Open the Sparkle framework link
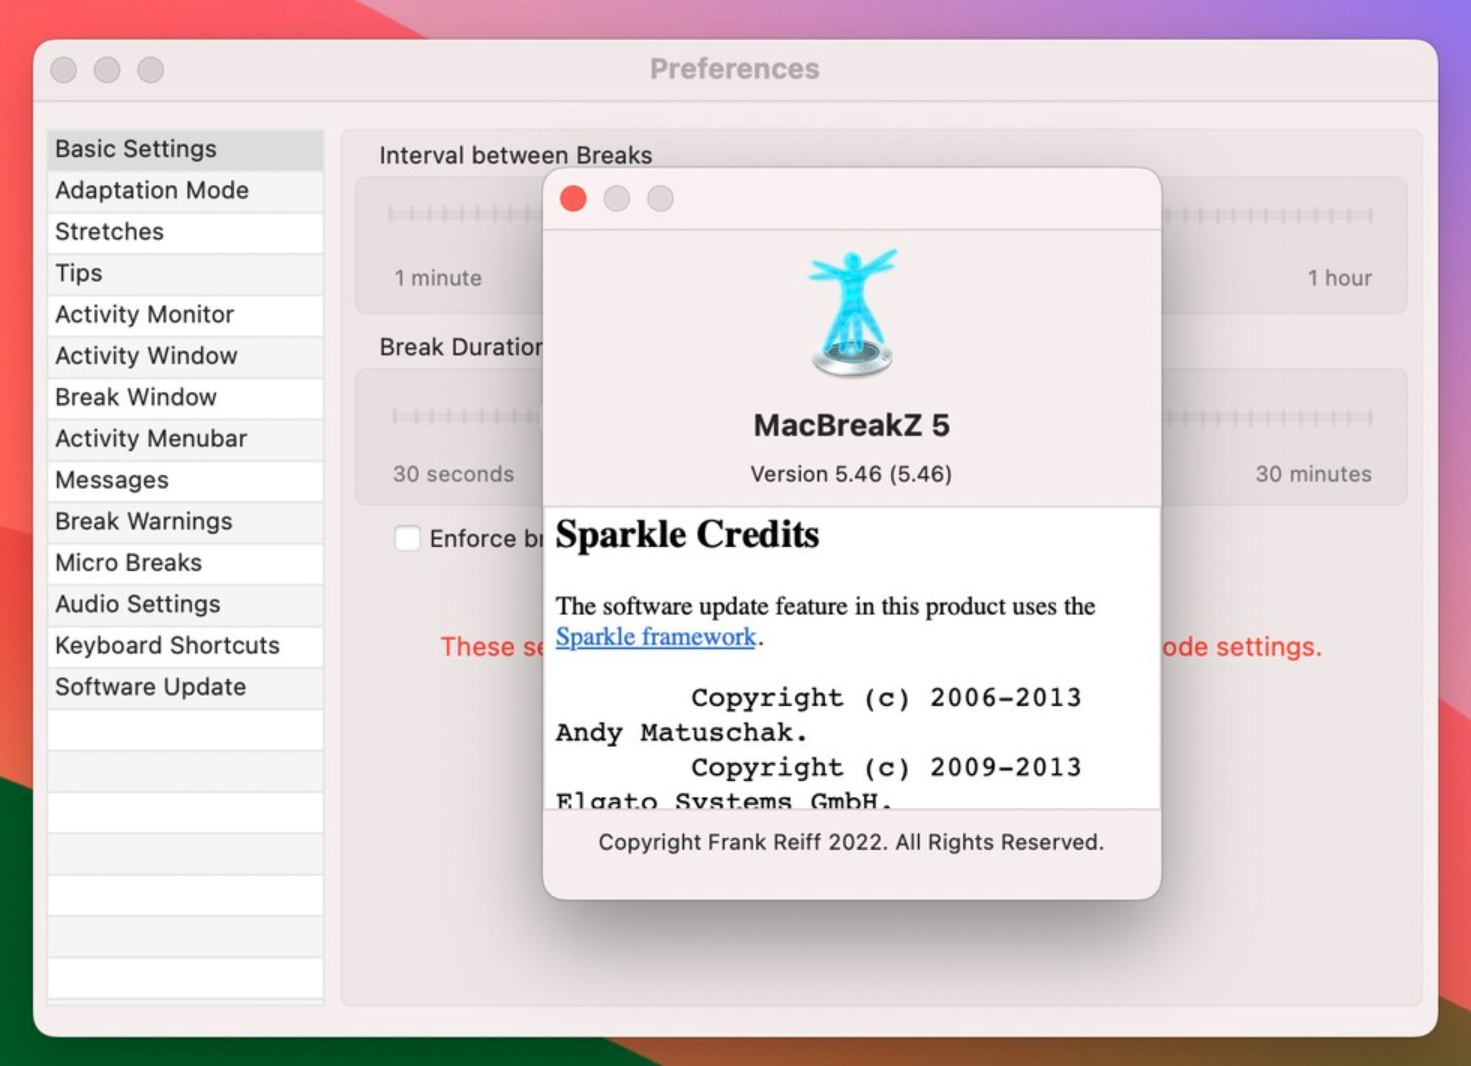Viewport: 1471px width, 1066px height. (655, 637)
